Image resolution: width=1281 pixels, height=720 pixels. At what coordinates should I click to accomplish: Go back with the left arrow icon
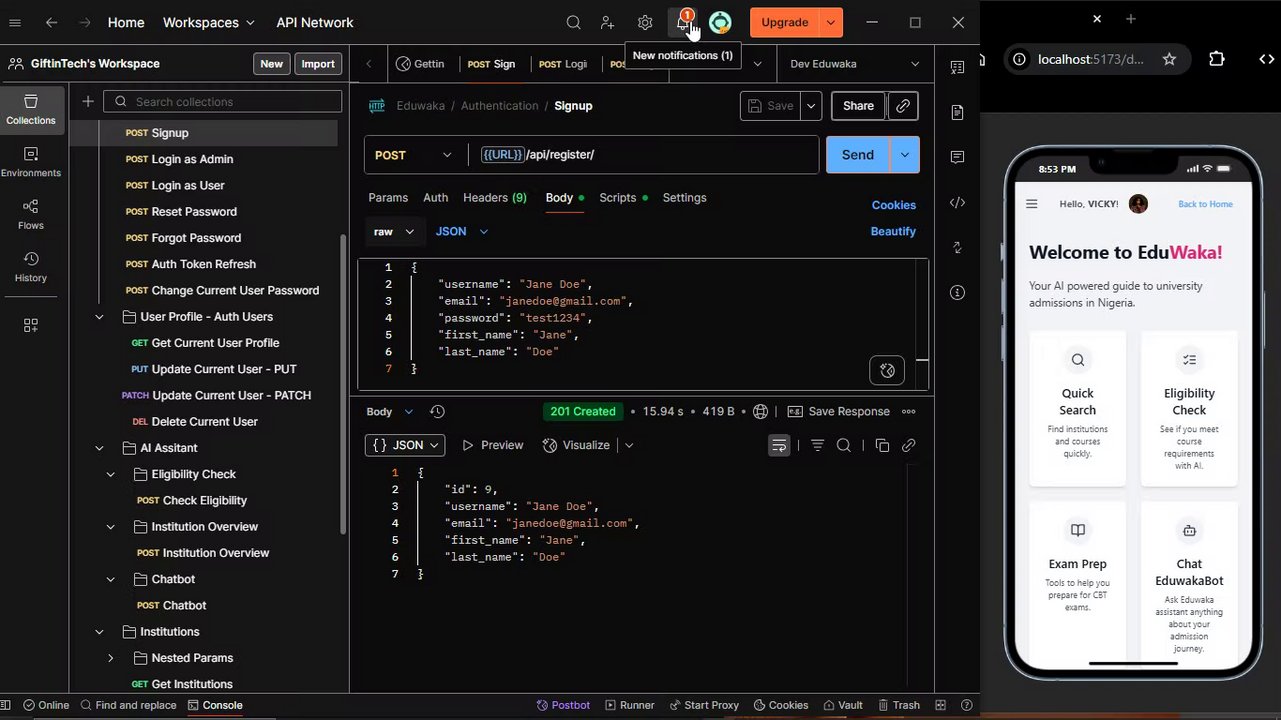click(x=51, y=22)
